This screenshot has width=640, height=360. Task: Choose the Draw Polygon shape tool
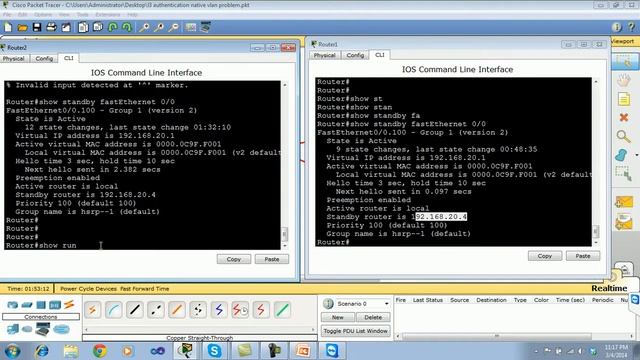pyautogui.click(x=622, y=155)
